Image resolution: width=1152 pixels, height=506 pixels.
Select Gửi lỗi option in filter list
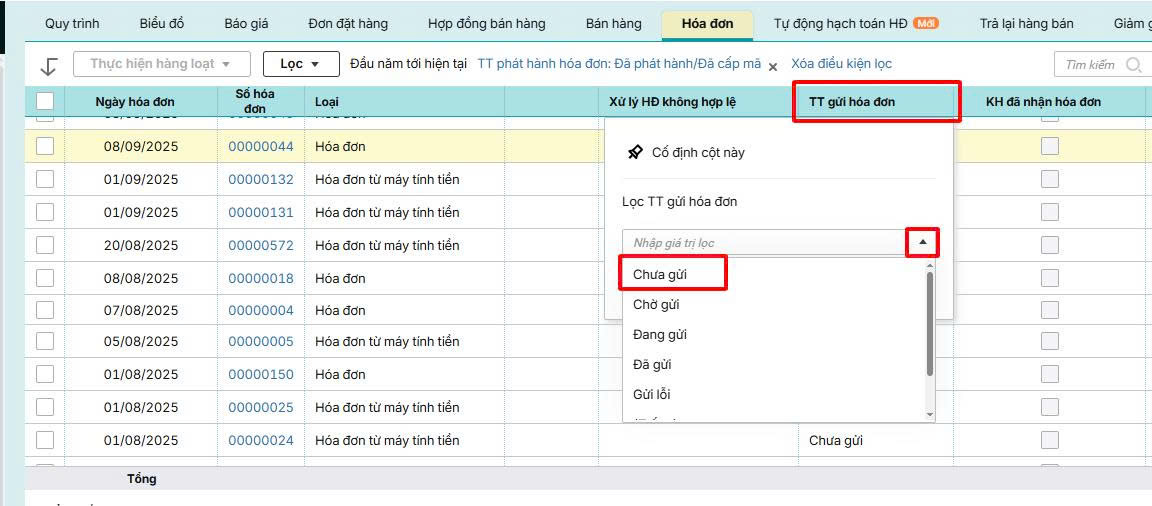pos(651,395)
